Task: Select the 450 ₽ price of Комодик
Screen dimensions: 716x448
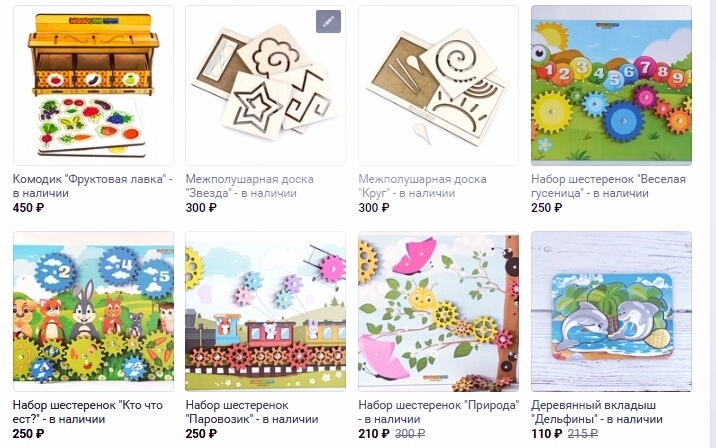Action: (28, 208)
